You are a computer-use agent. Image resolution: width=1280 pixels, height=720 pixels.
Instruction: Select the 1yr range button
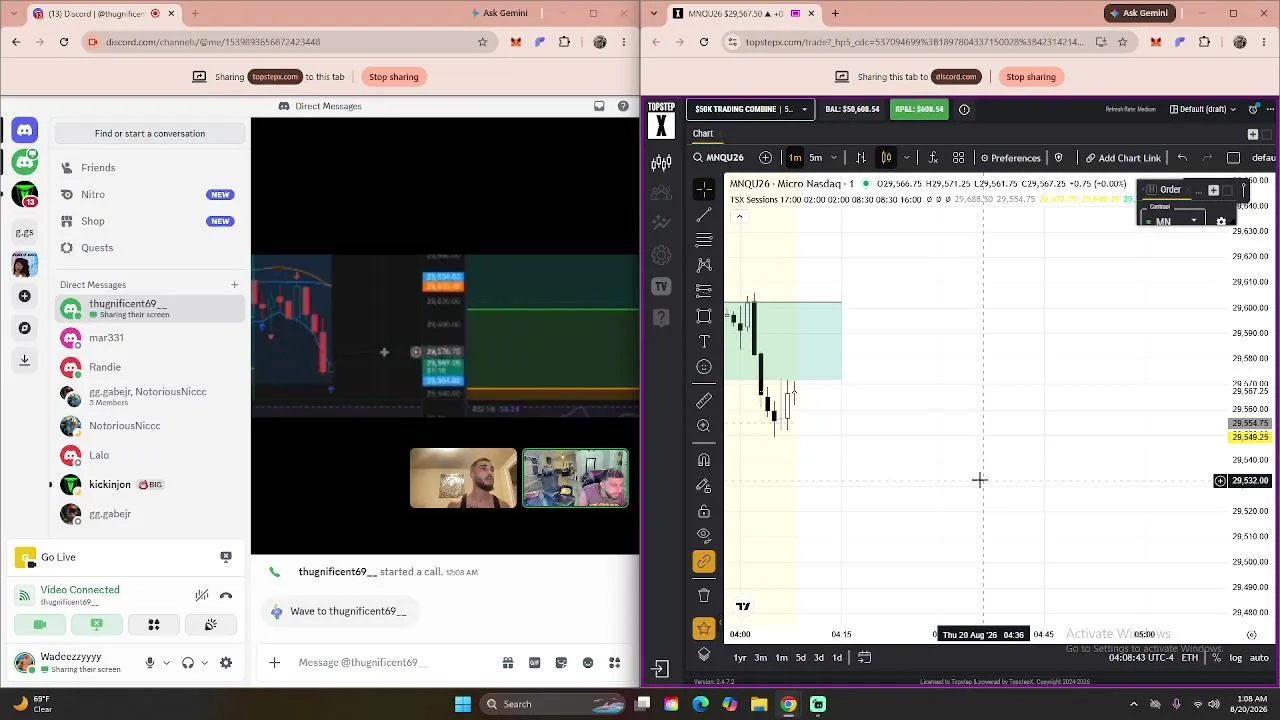(x=740, y=657)
